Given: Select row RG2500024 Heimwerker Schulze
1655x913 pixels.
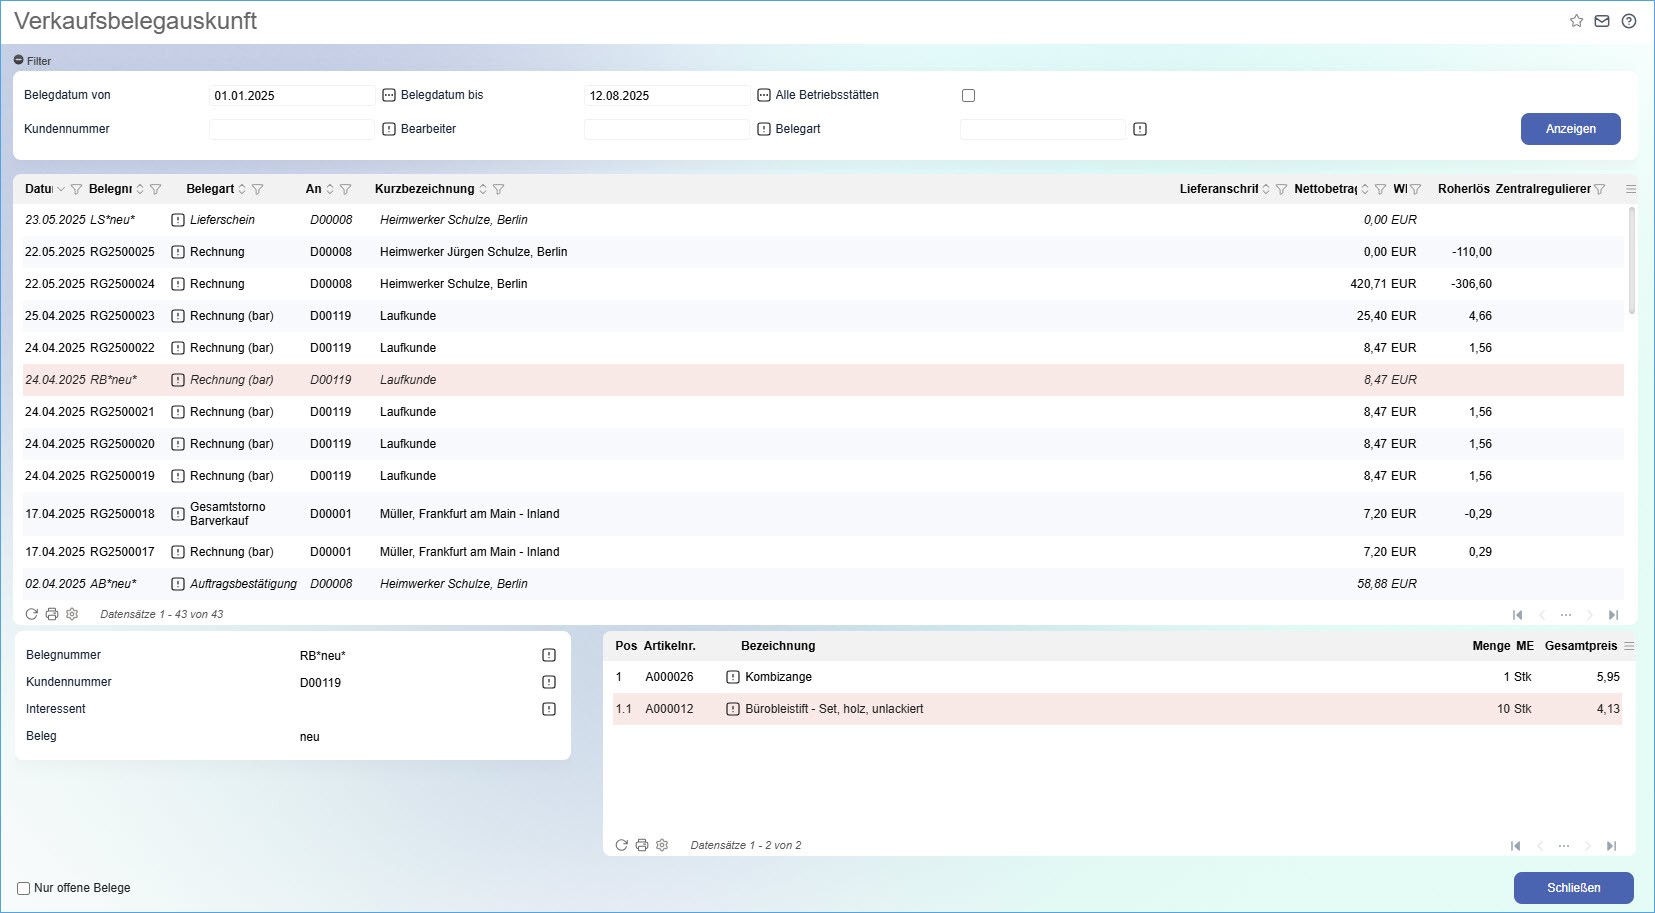Looking at the screenshot, I should click(x=823, y=284).
